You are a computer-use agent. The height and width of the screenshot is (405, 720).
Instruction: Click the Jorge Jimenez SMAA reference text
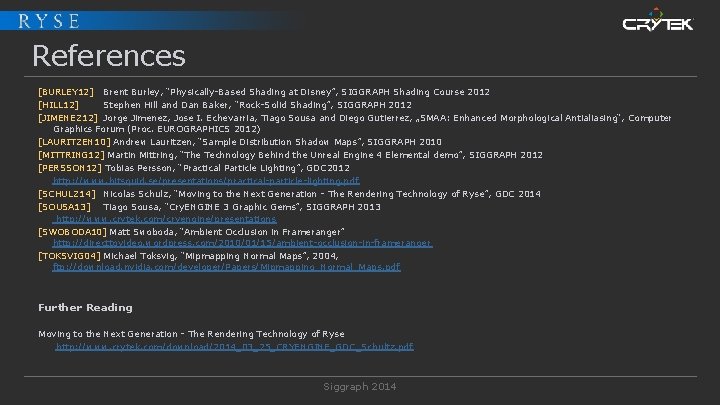pyautogui.click(x=387, y=118)
